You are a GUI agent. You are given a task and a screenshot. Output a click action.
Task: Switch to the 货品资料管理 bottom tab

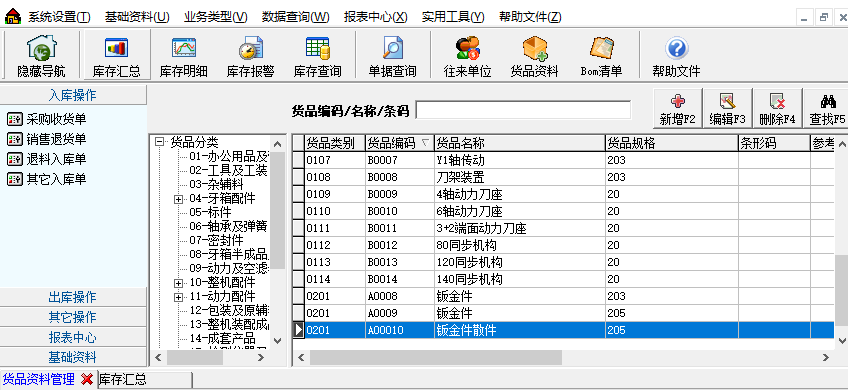click(38, 379)
